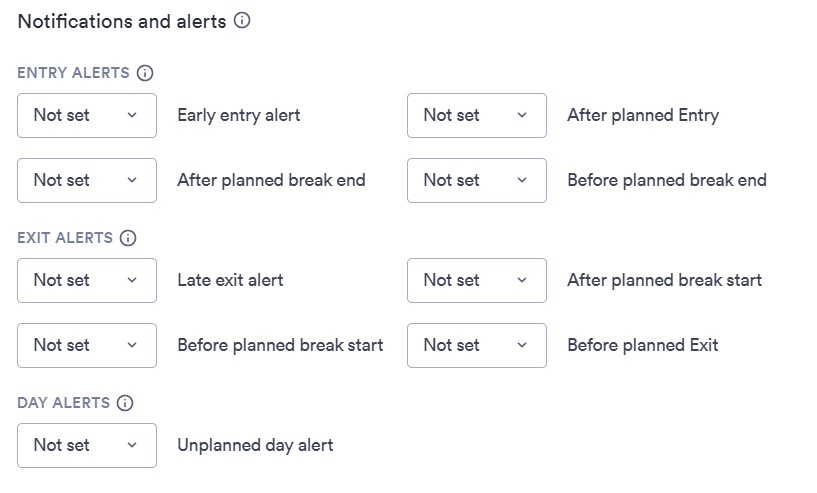The image size is (817, 493).
Task: Click the DAY ALERTS section heading
Action: (x=64, y=403)
